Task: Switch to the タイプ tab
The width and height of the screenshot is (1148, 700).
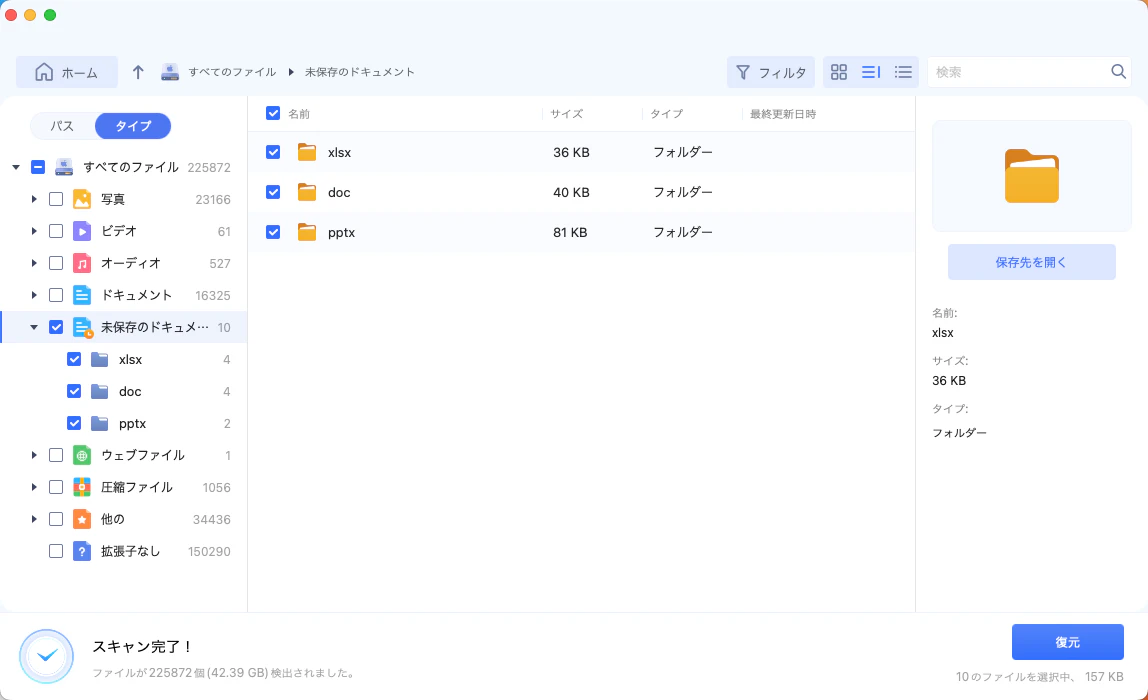Action: [133, 126]
